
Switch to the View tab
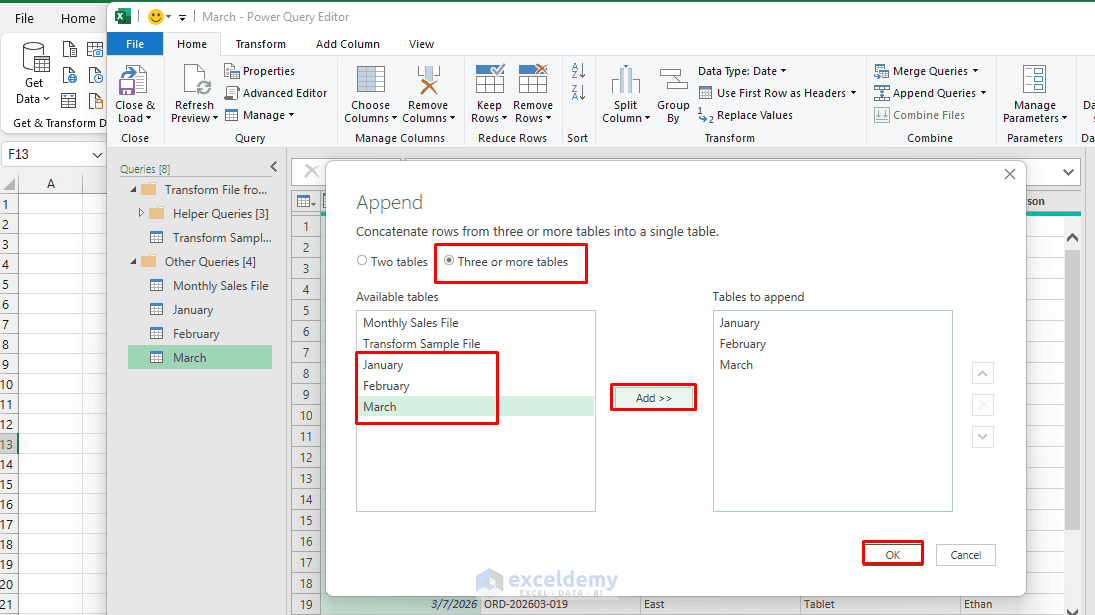421,44
